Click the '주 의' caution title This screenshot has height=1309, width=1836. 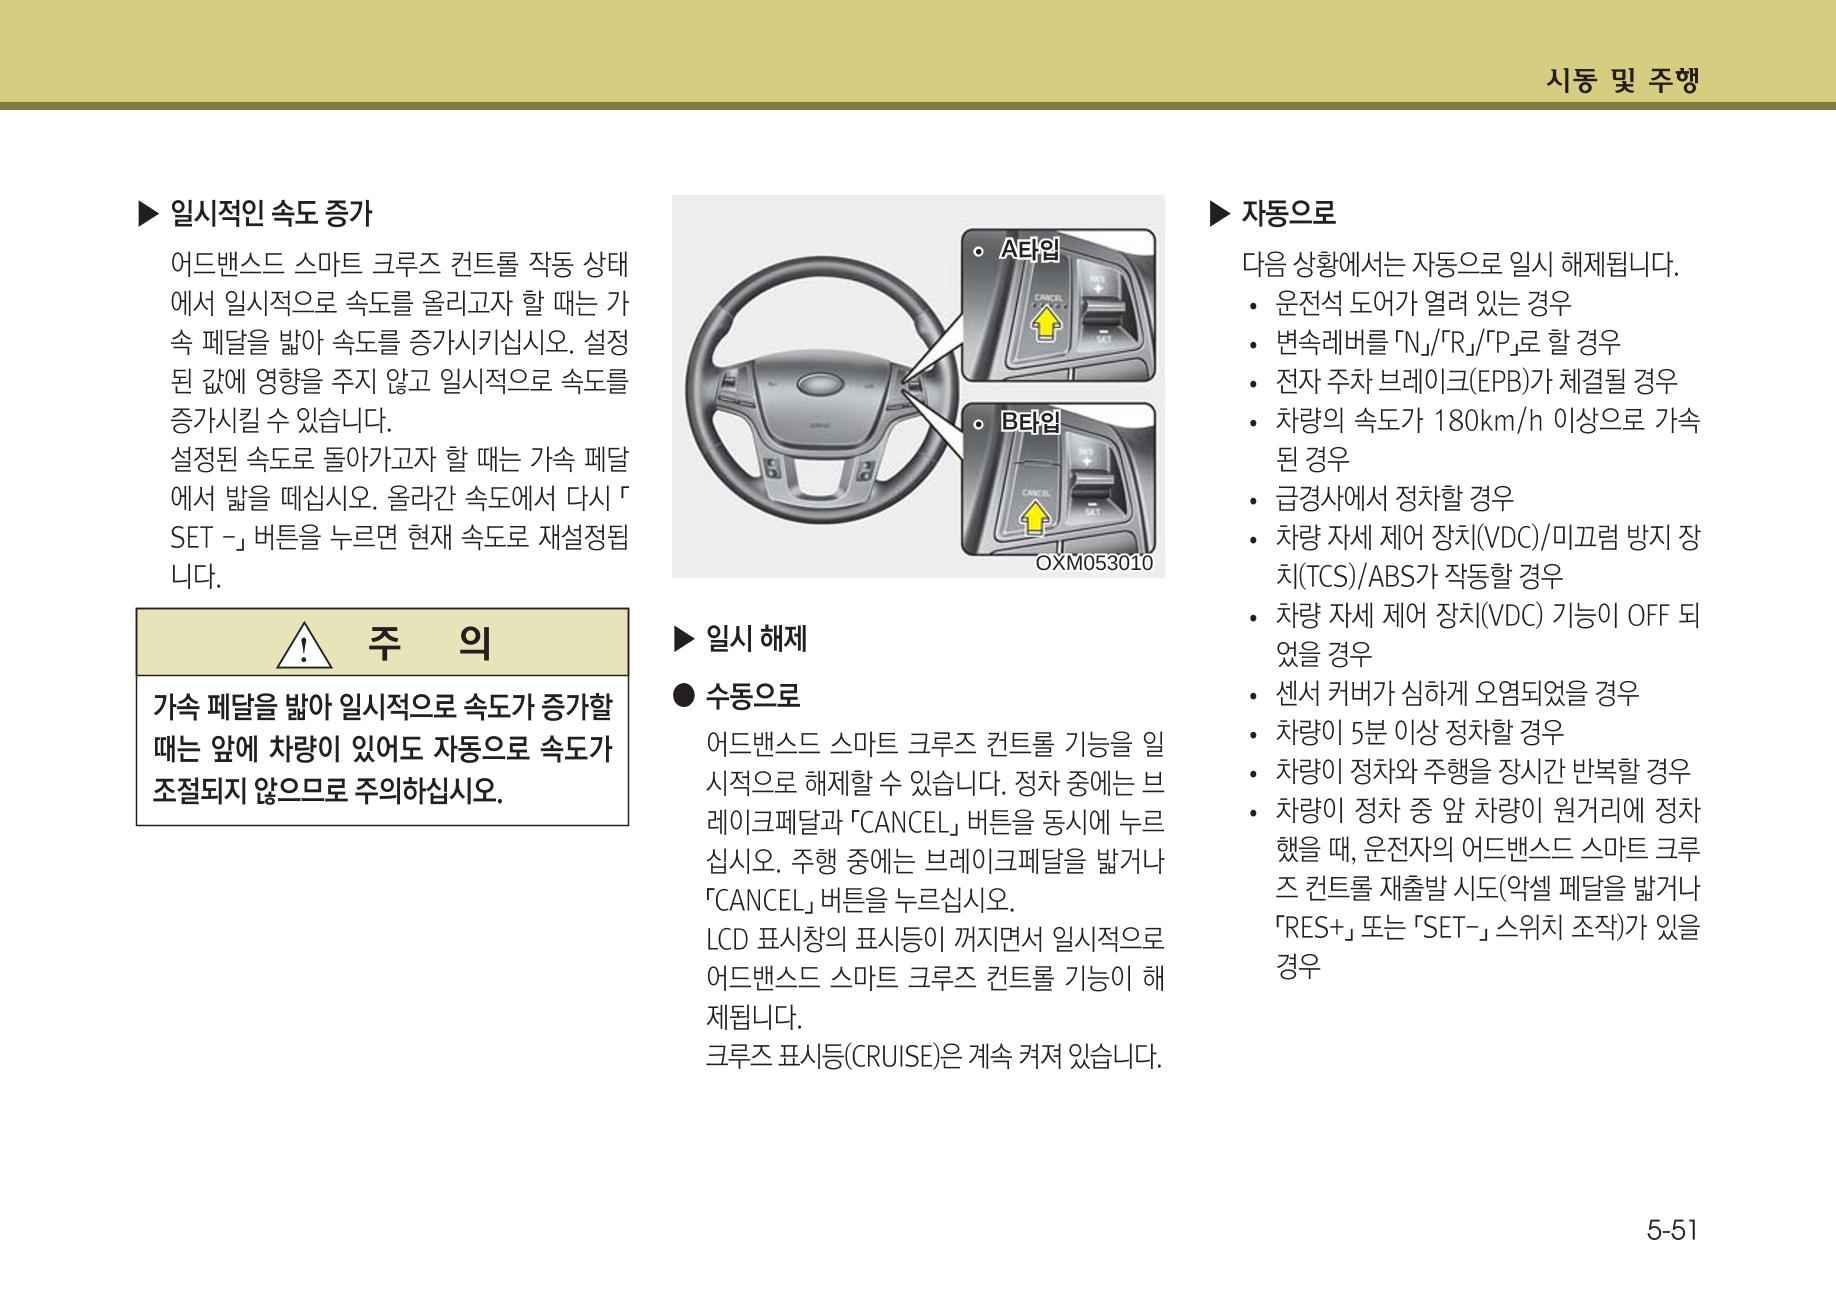pyautogui.click(x=430, y=643)
